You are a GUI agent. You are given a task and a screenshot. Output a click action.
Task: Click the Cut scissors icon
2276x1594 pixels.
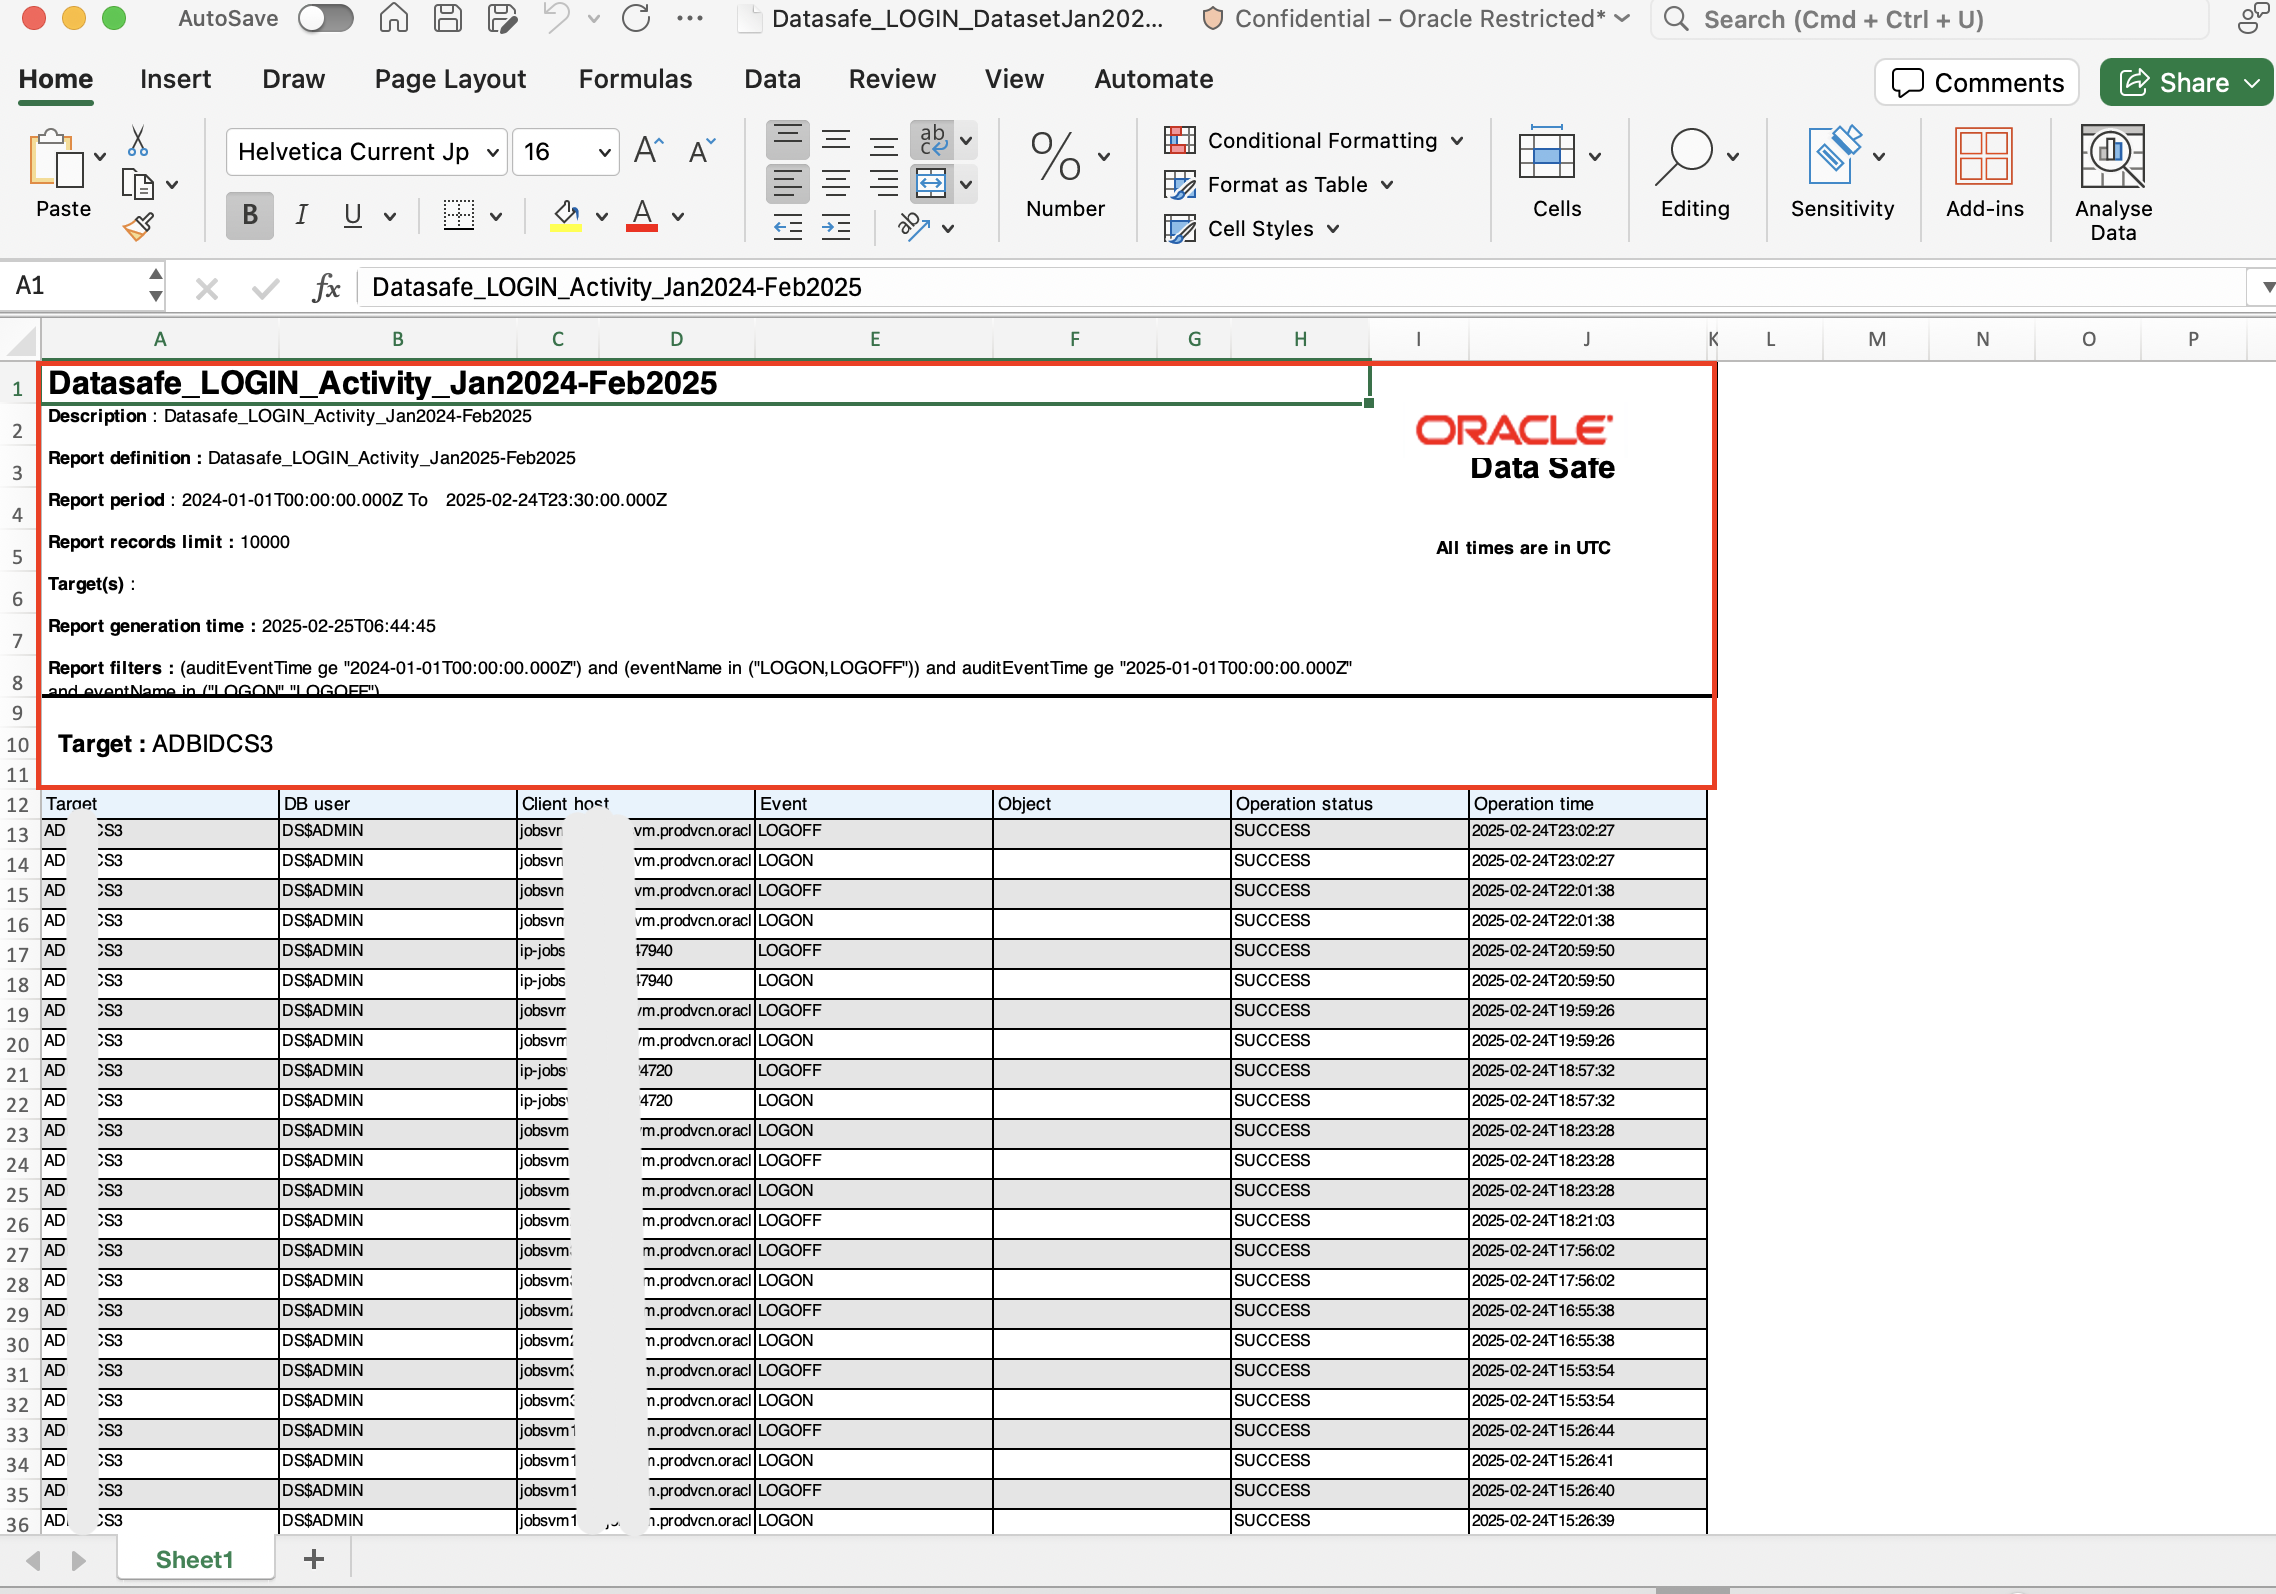[x=138, y=142]
